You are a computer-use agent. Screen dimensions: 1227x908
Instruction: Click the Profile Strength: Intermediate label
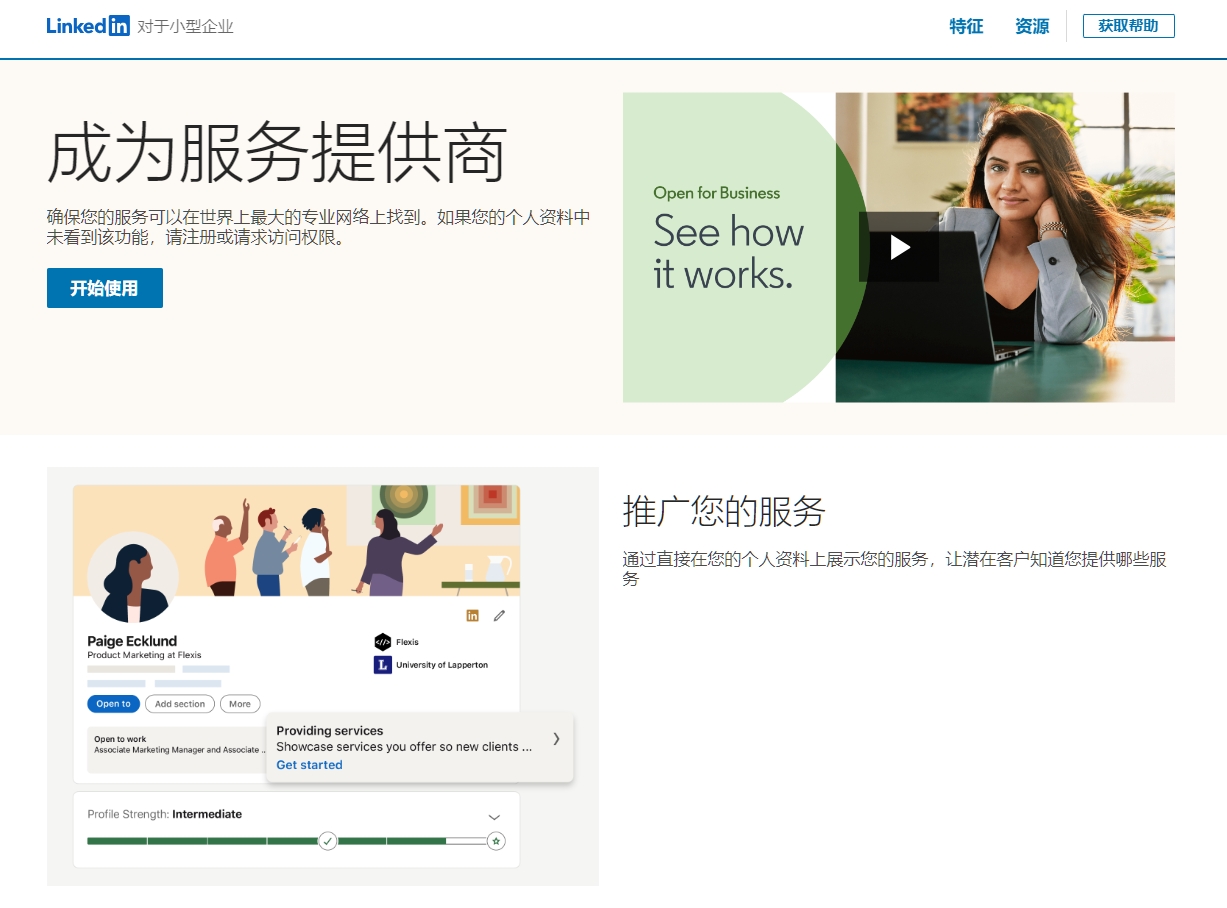tap(165, 814)
